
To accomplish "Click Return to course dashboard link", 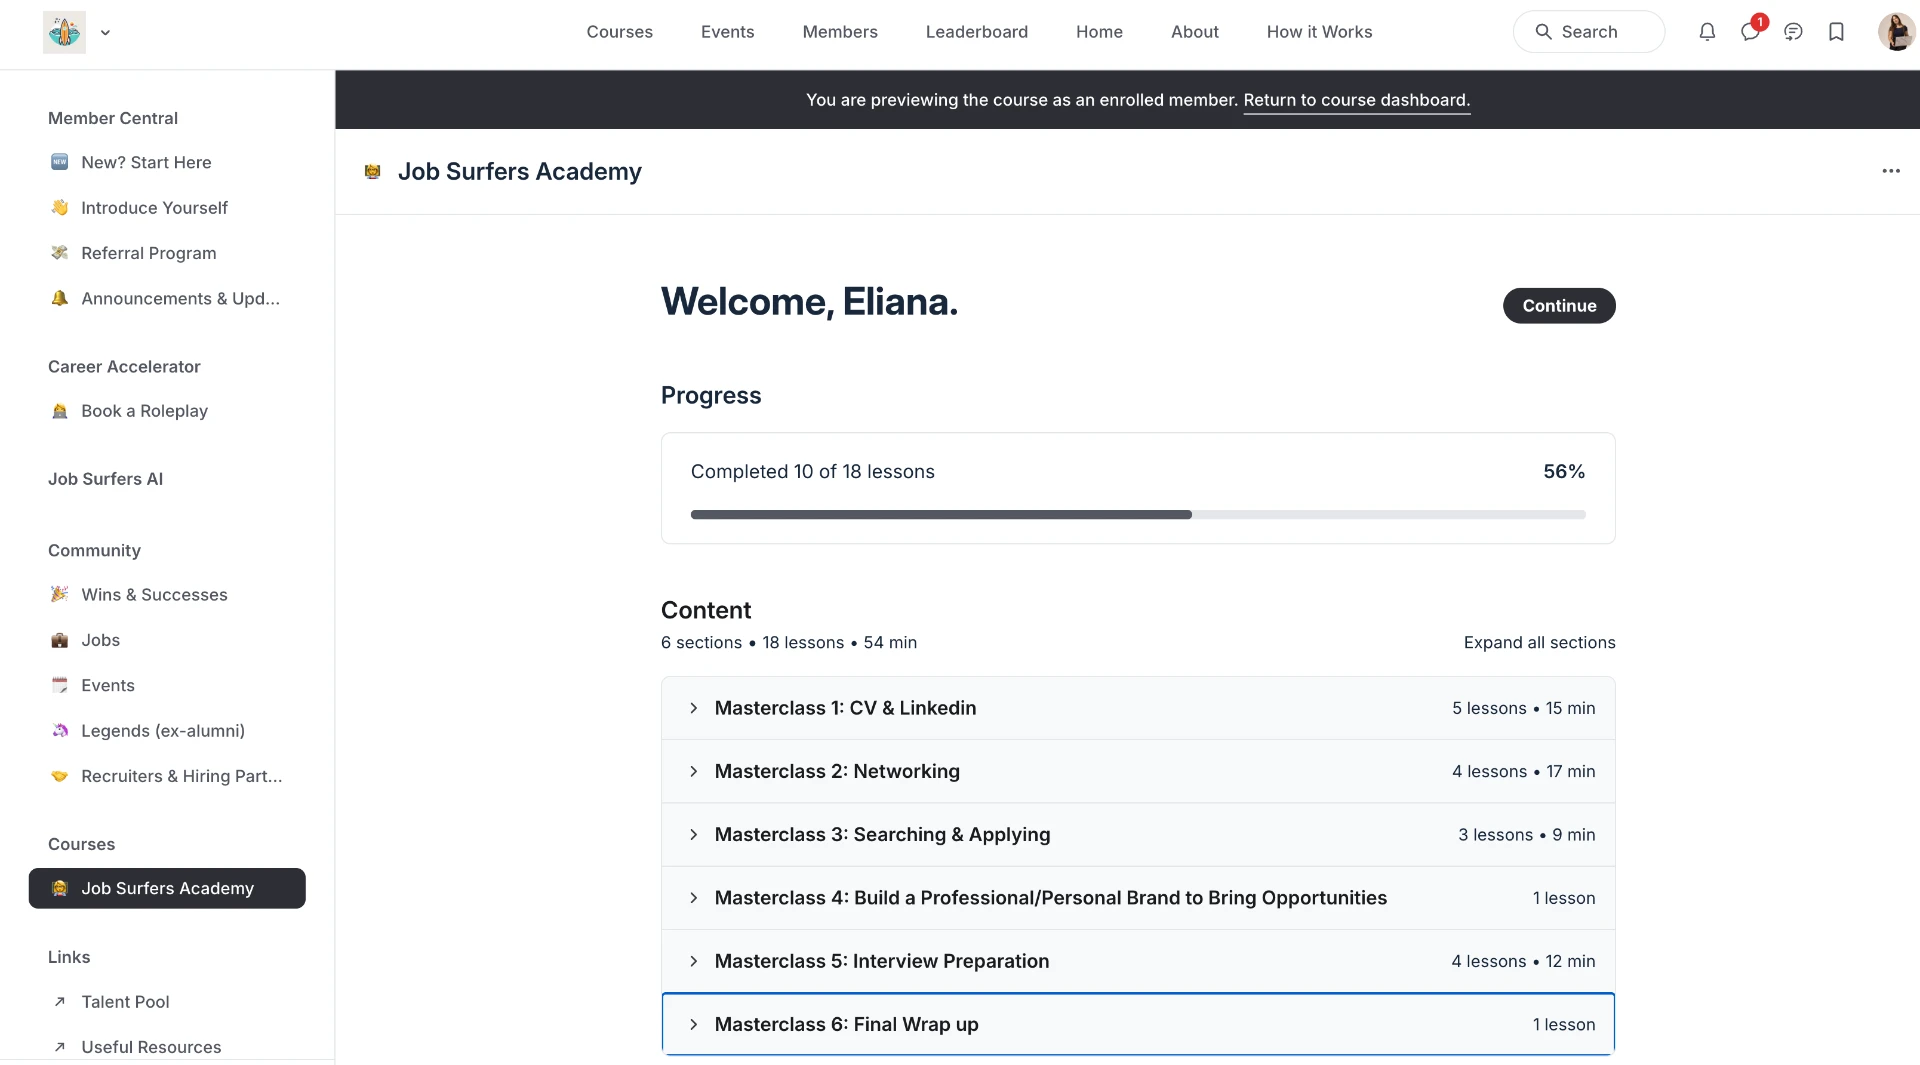I will 1356,100.
